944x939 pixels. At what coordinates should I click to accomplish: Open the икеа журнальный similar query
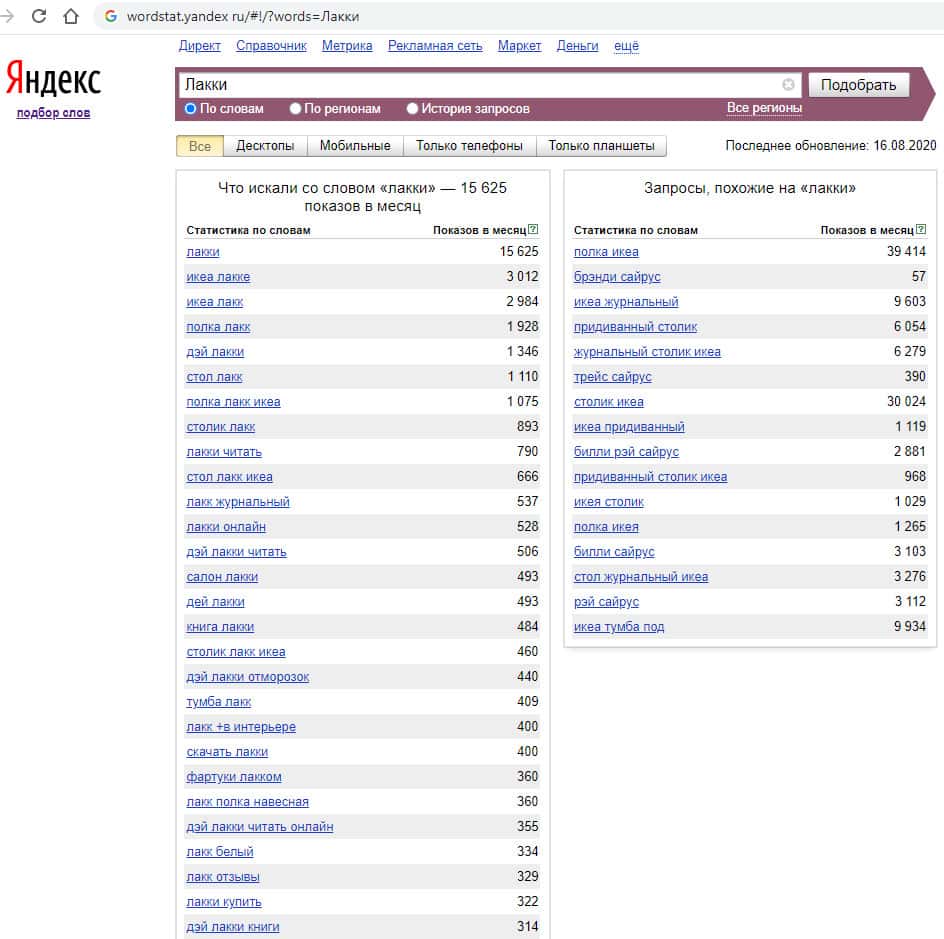coord(626,302)
